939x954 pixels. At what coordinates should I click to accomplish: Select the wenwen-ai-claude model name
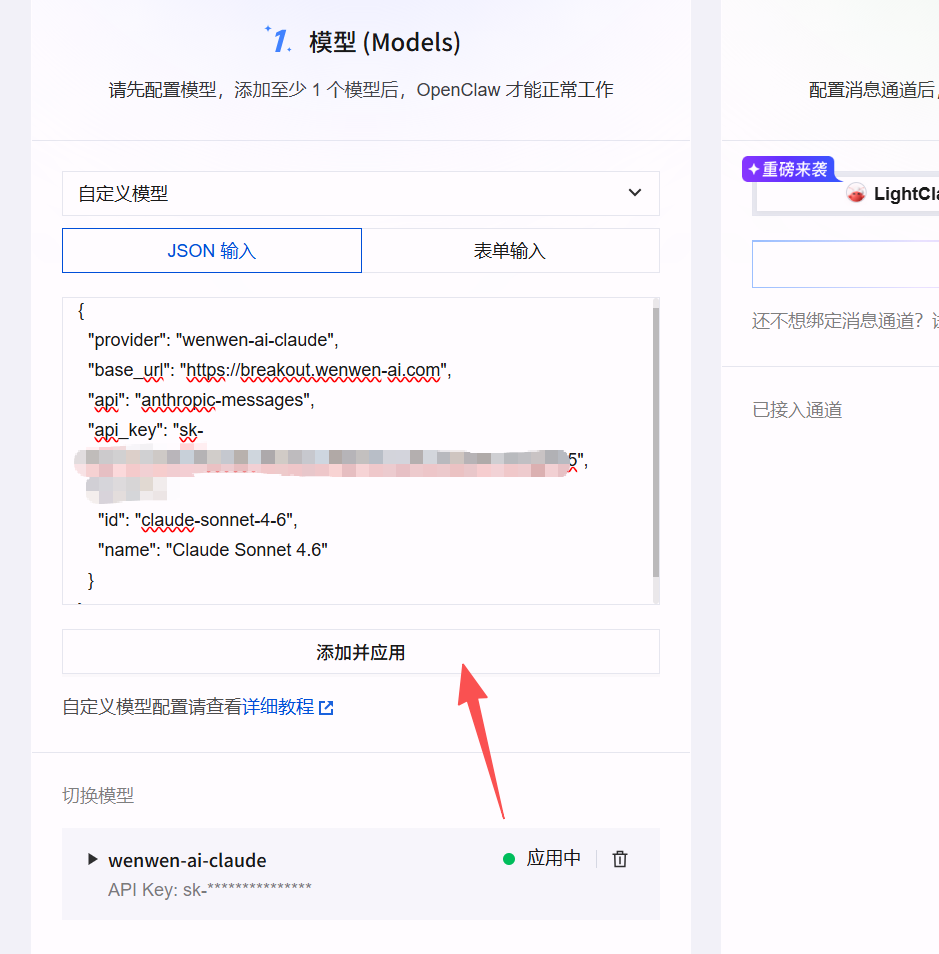click(x=187, y=860)
